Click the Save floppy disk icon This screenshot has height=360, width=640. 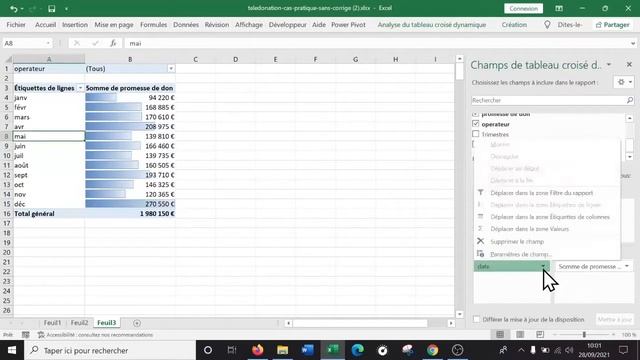coord(51,9)
